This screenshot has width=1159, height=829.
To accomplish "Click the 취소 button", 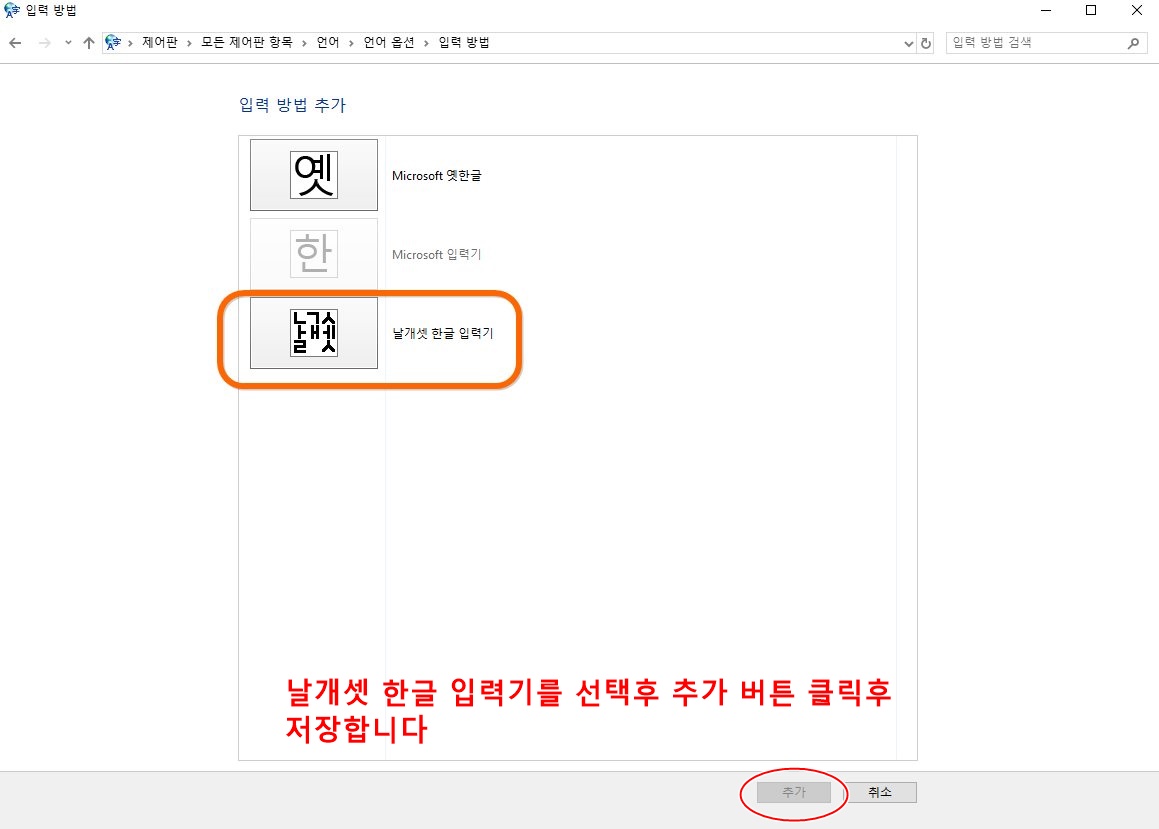I will coord(880,792).
